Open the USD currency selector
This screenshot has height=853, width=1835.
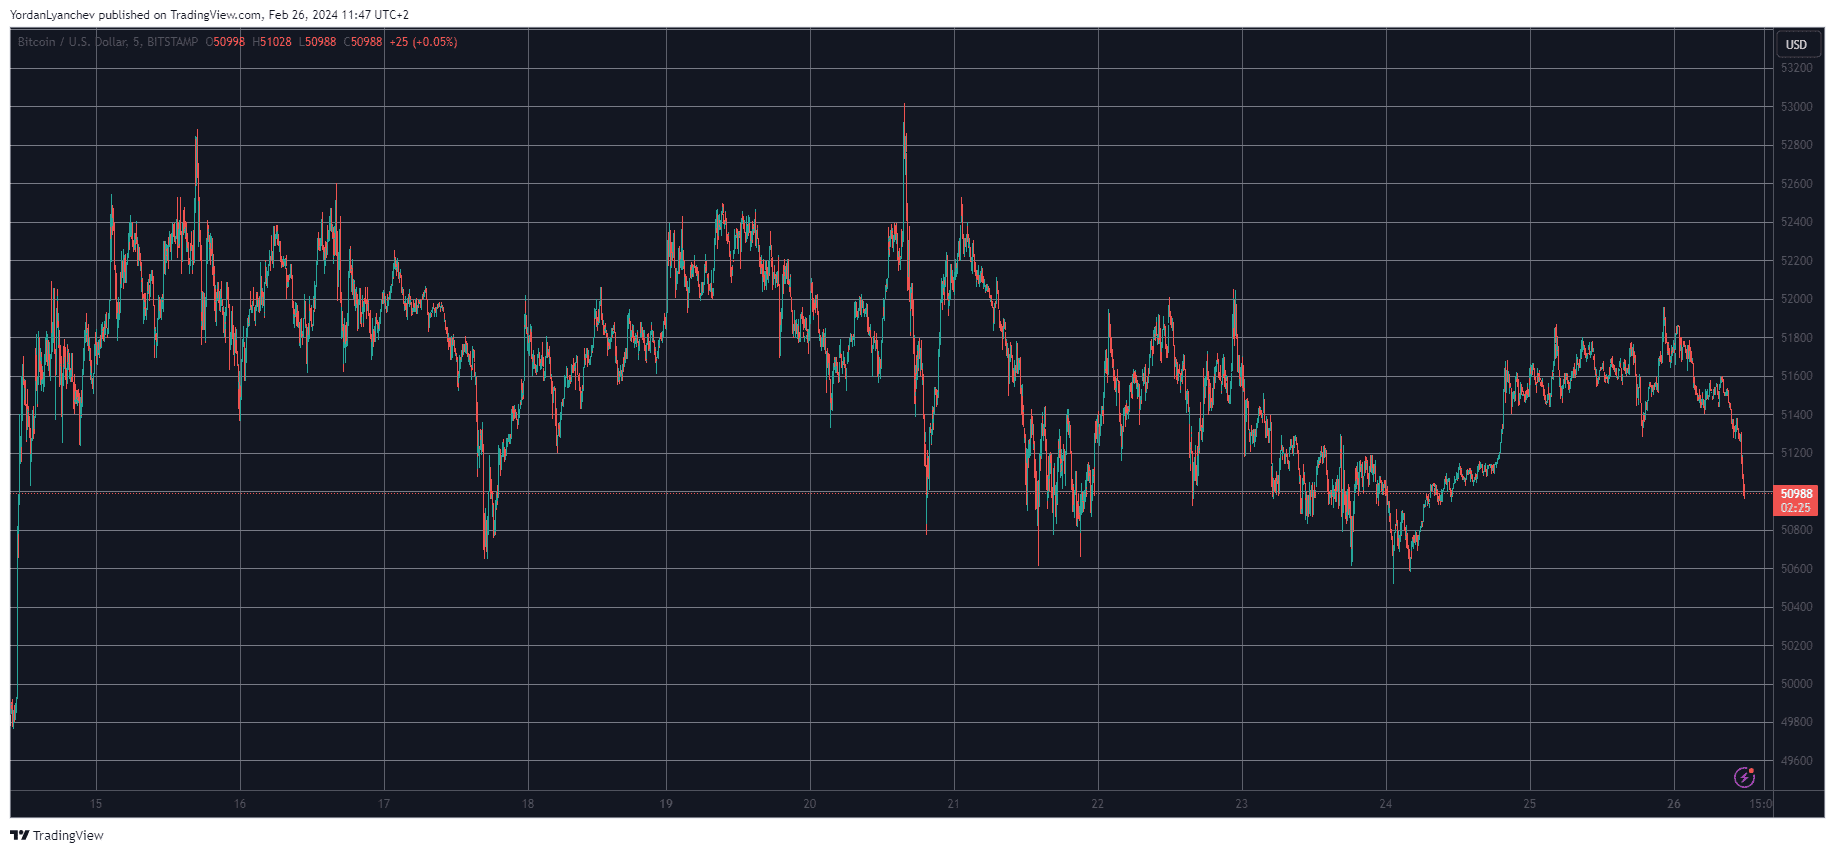click(1797, 44)
